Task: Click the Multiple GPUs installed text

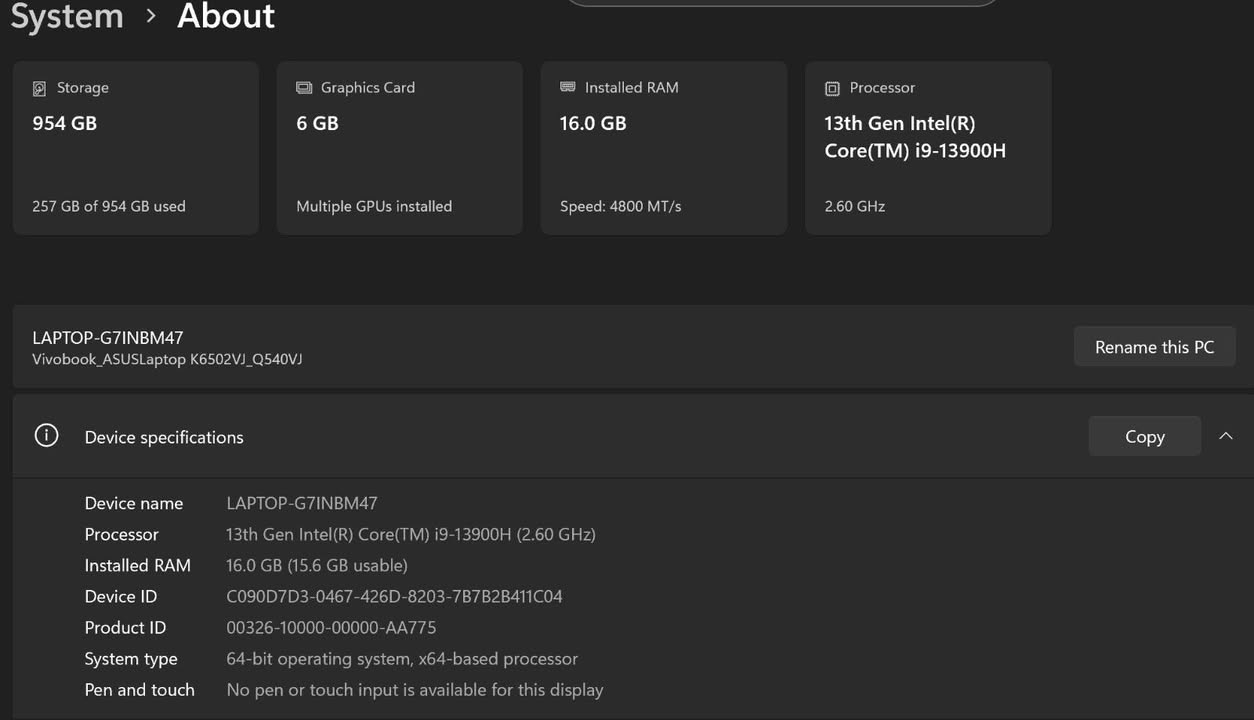Action: pyautogui.click(x=374, y=206)
